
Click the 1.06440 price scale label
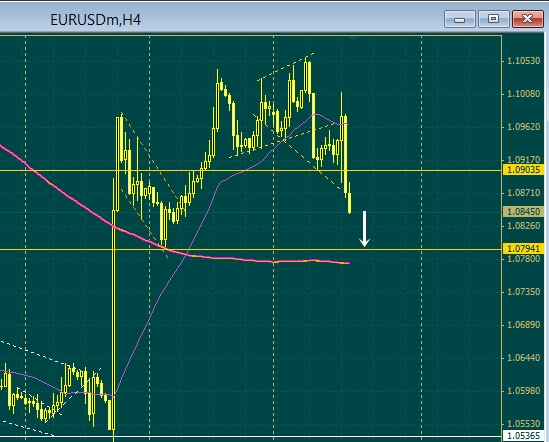coord(523,358)
